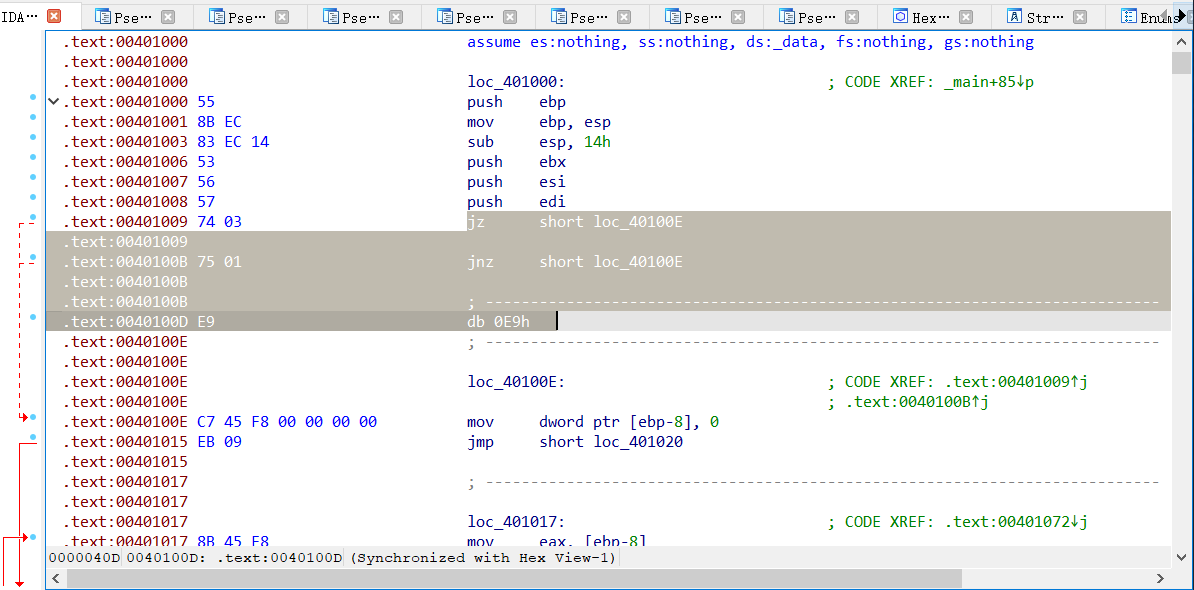Viewport: 1194px width, 590px height.
Task: Collapse the function at loc_401000 using chevron
Action: 53,102
